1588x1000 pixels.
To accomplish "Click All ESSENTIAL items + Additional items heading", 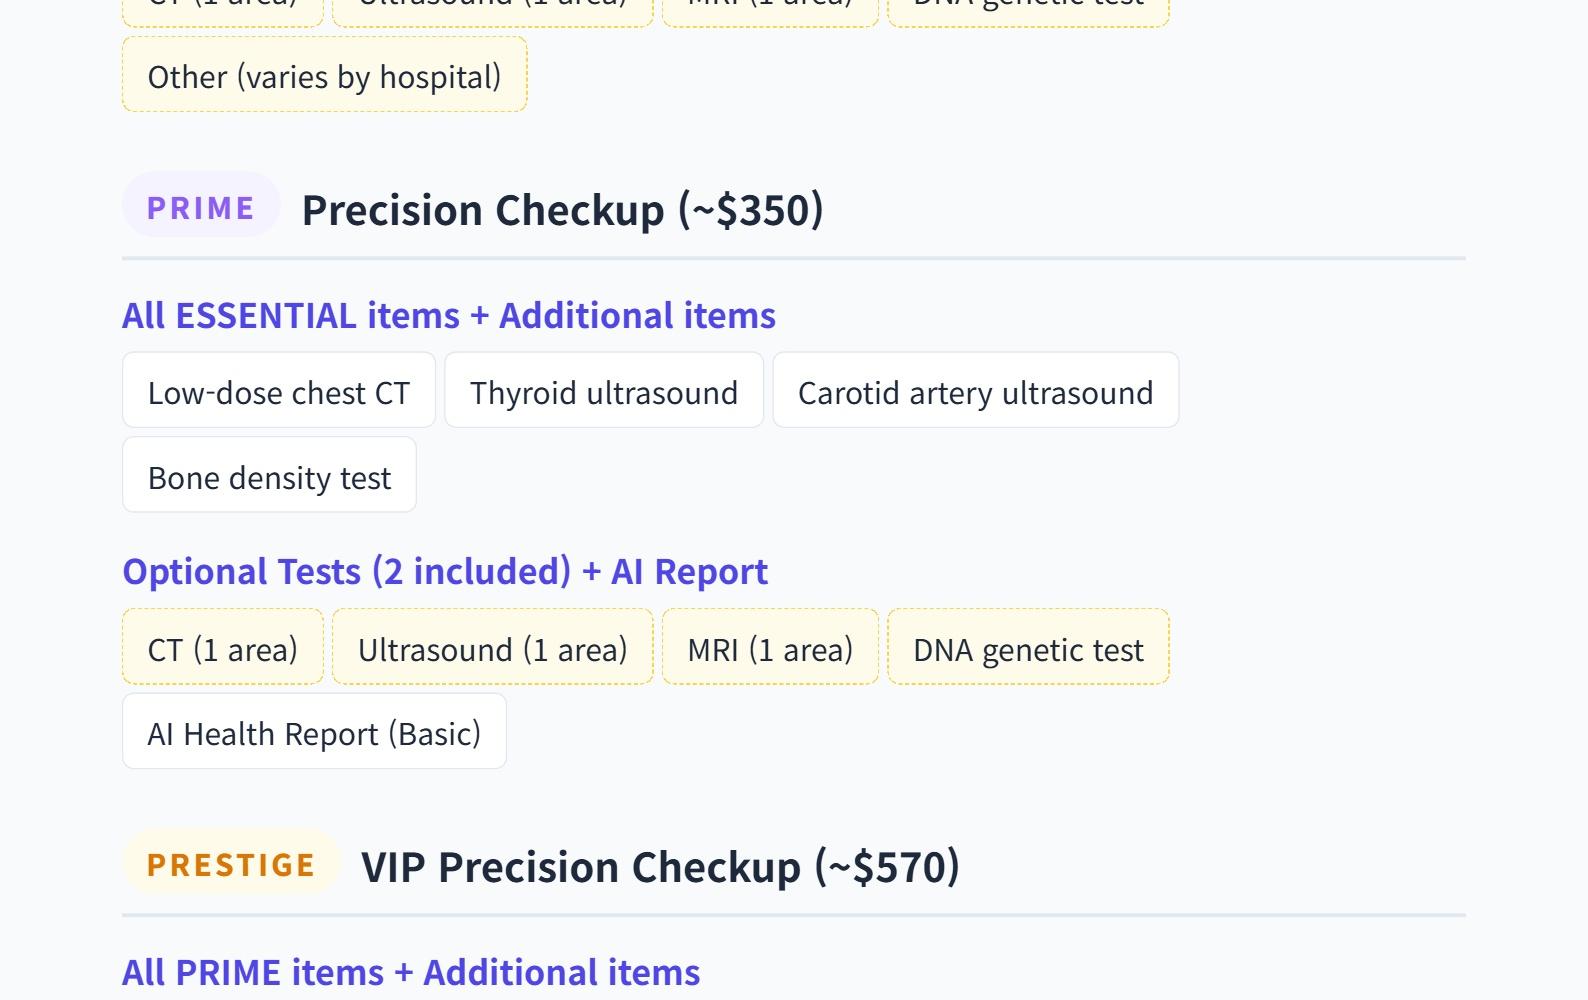I will (x=448, y=315).
